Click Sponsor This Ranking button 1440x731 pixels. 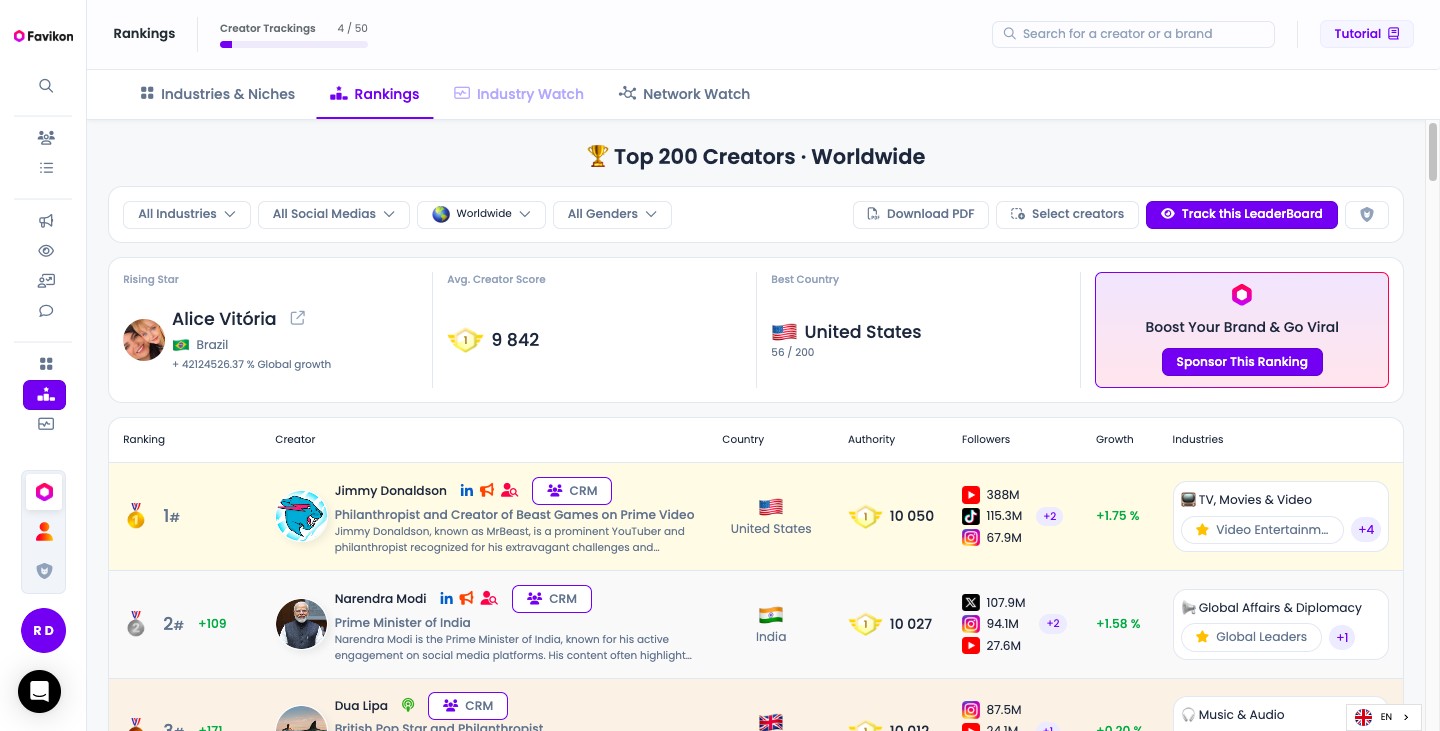1242,362
